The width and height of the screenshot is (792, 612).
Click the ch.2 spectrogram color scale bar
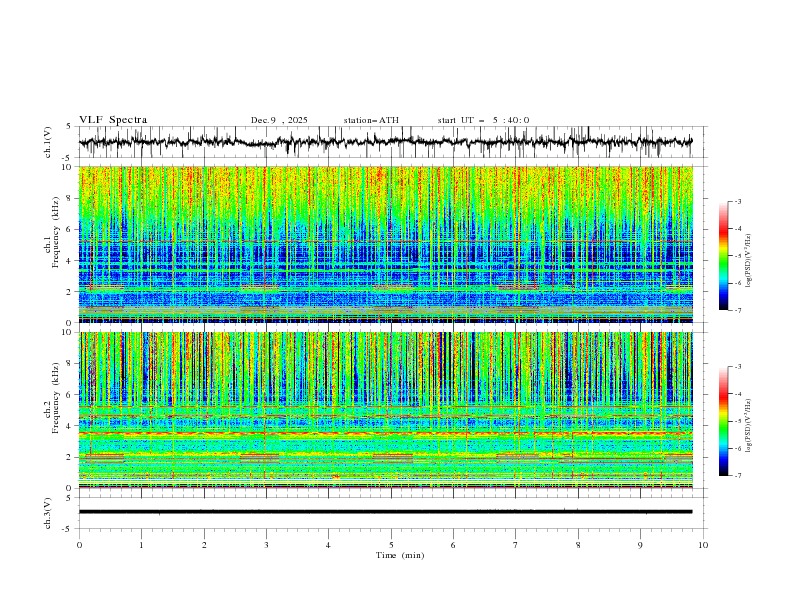pyautogui.click(x=724, y=421)
